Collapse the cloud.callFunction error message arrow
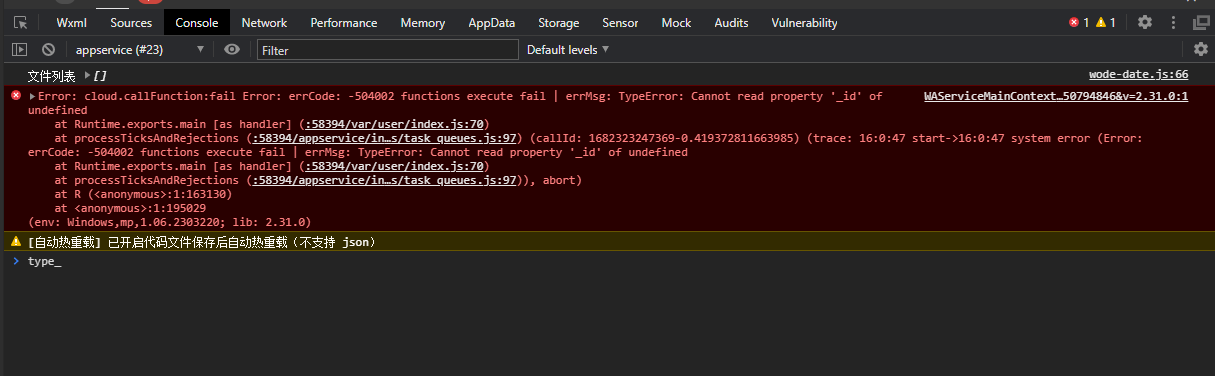This screenshot has height=376, width=1215. 32,96
